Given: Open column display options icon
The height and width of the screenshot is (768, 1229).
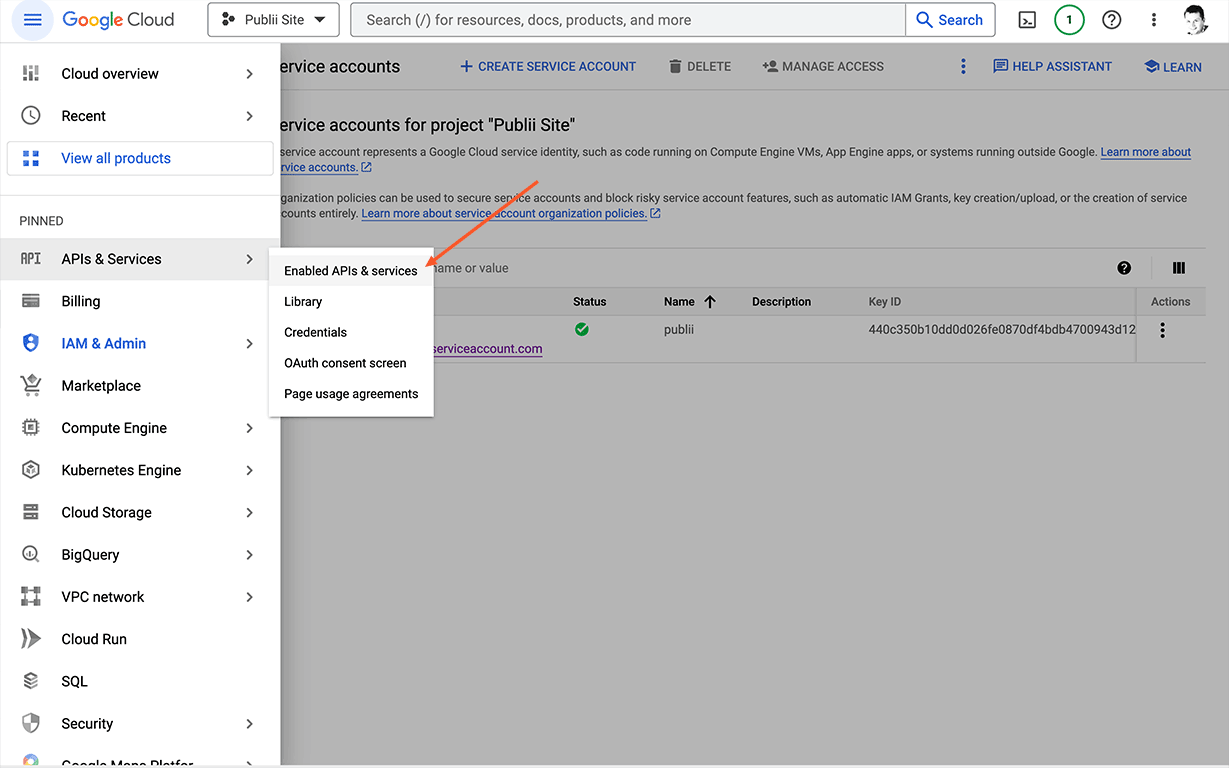Looking at the screenshot, I should pyautogui.click(x=1179, y=268).
